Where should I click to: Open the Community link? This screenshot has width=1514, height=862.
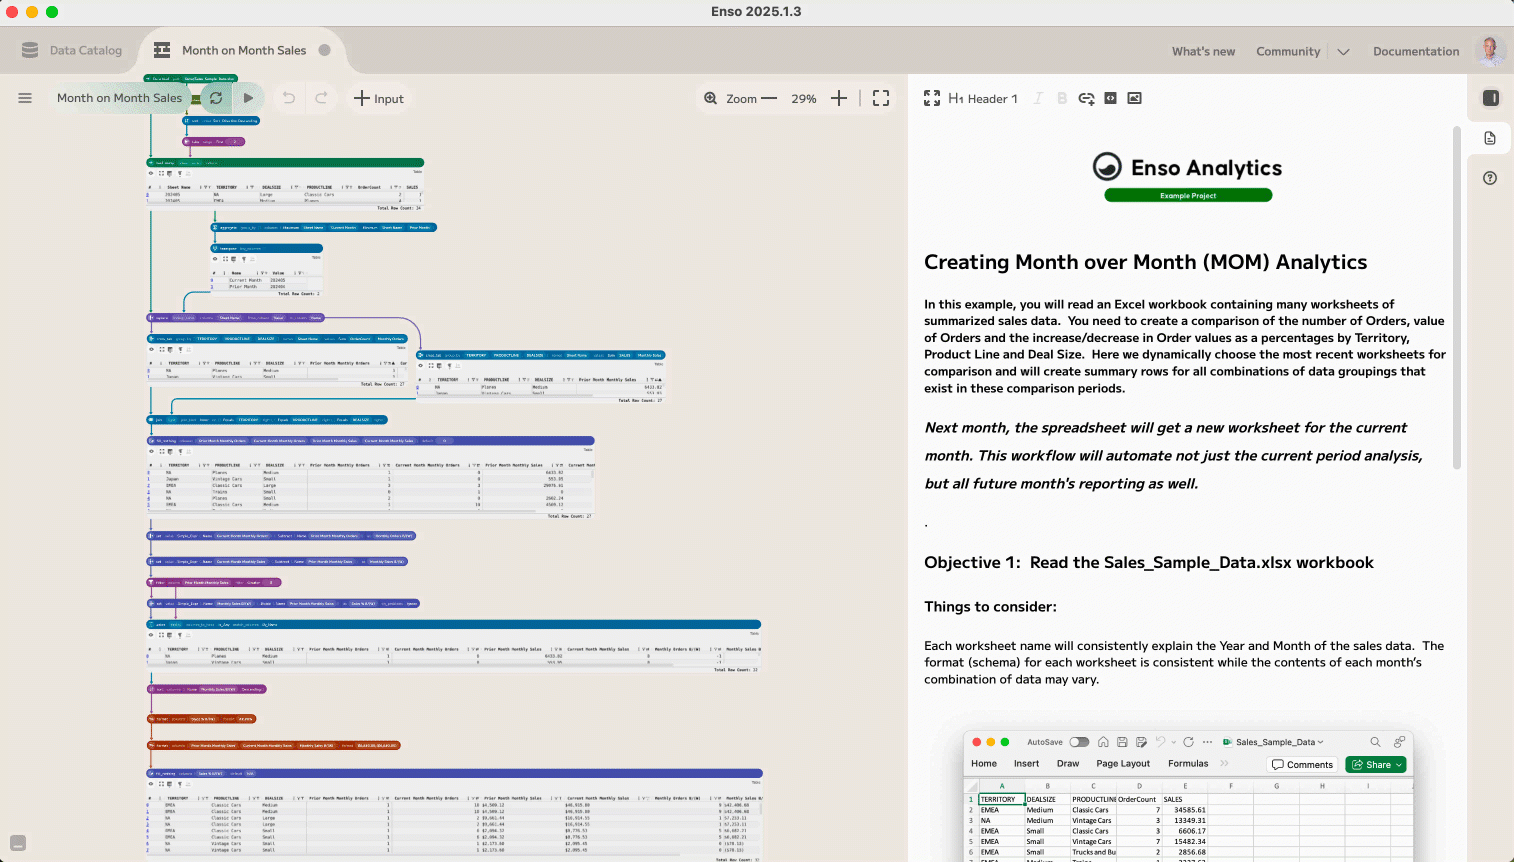1288,51
